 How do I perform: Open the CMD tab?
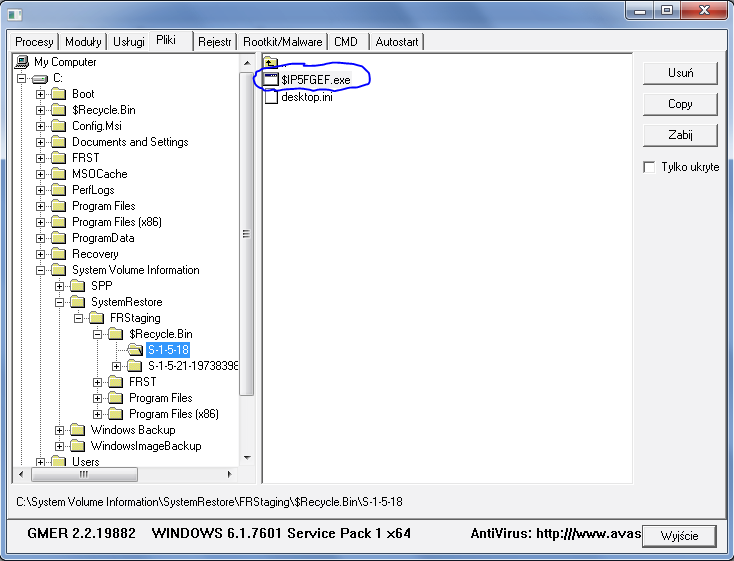tap(346, 42)
